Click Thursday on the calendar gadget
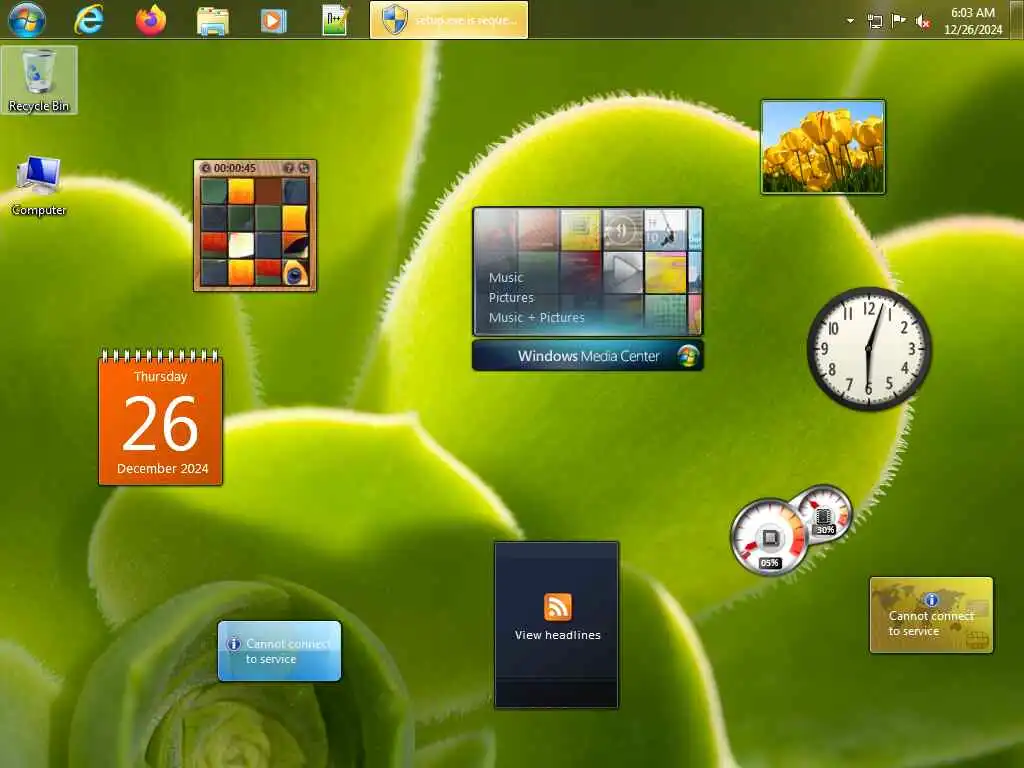Screen dimensions: 1024x768 pos(161,377)
